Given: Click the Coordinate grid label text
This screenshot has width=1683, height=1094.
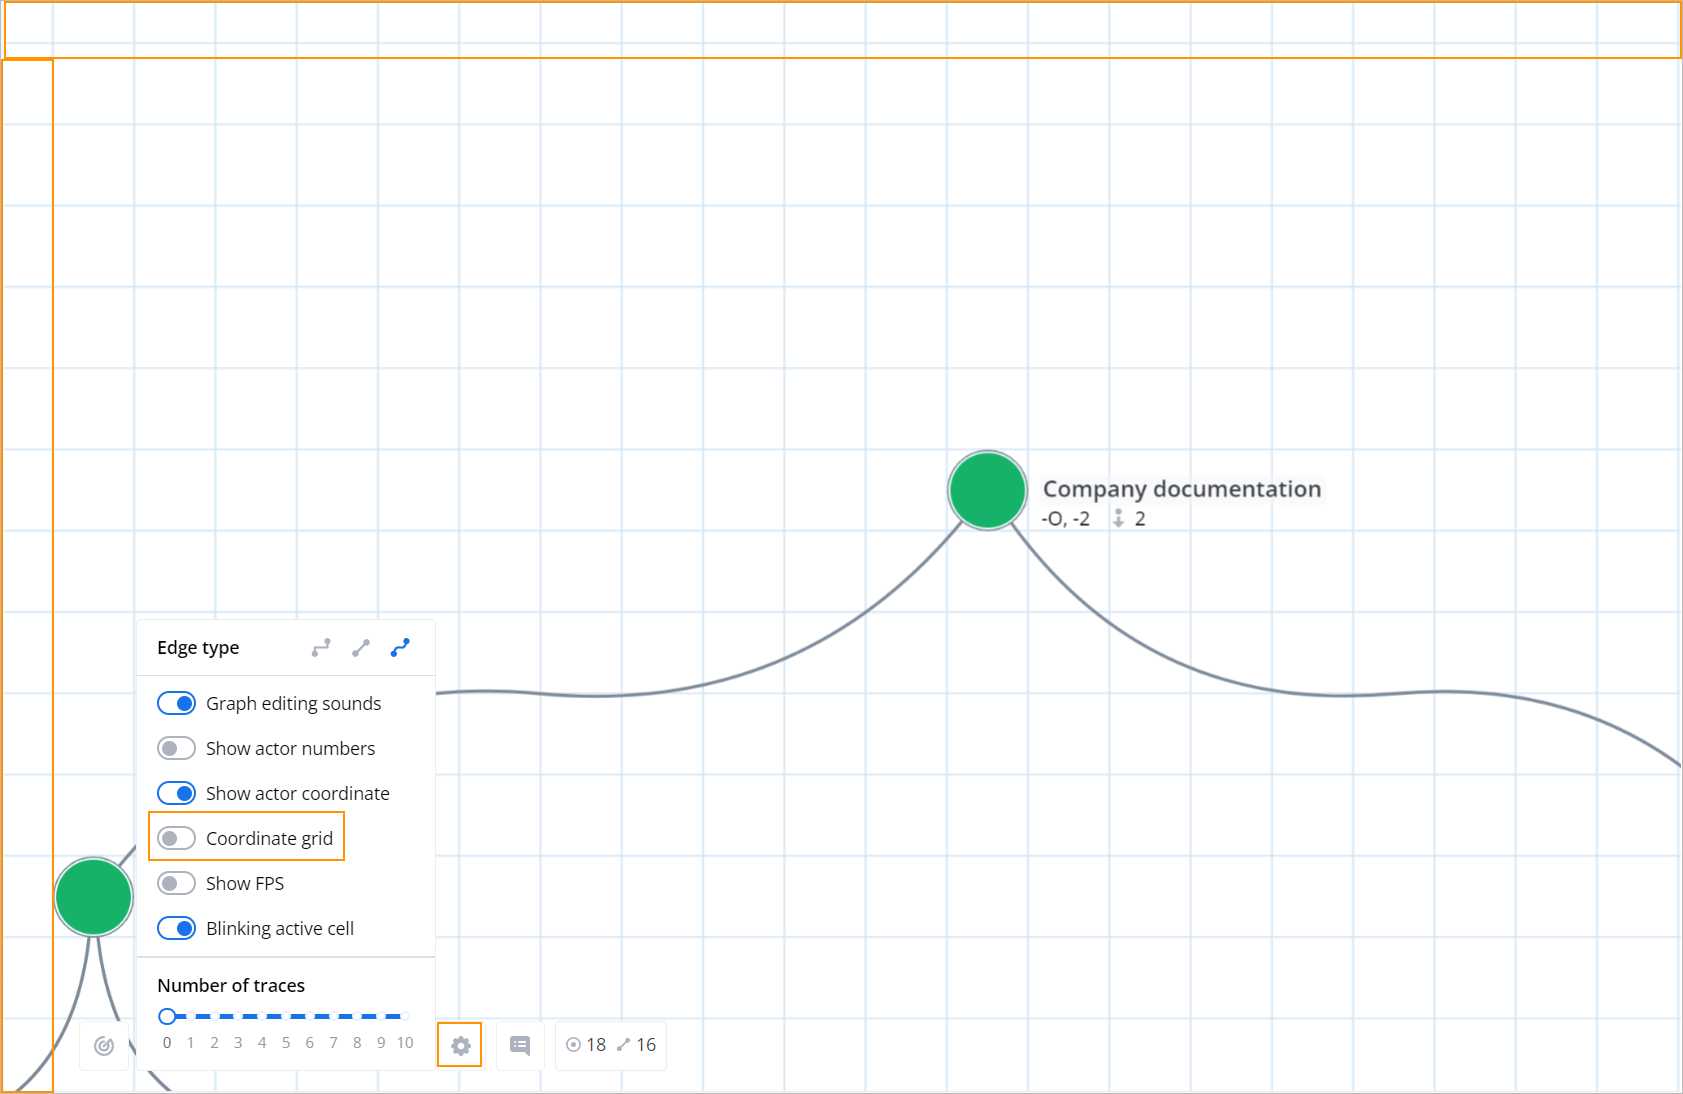Looking at the screenshot, I should [x=269, y=839].
